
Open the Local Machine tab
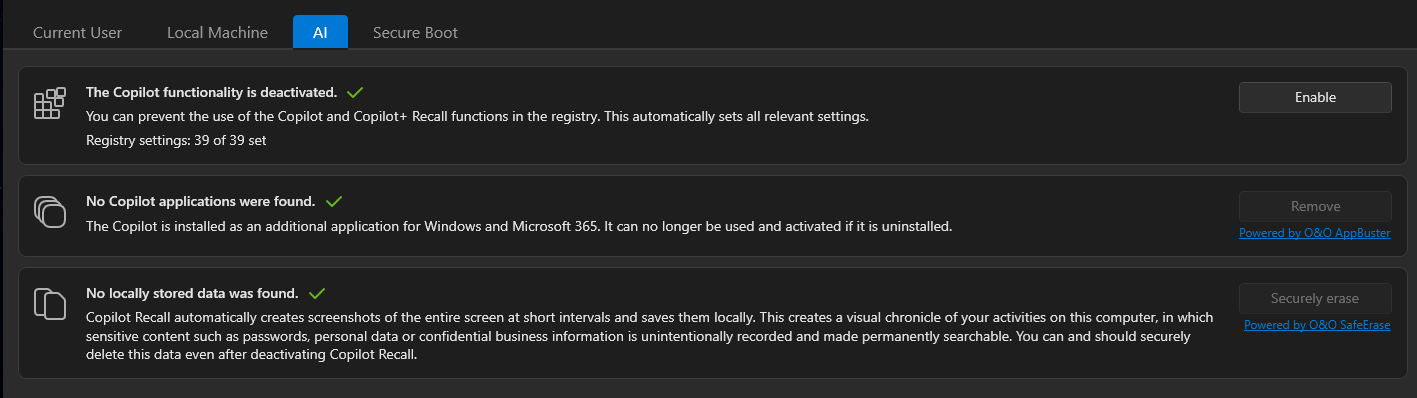pos(217,32)
